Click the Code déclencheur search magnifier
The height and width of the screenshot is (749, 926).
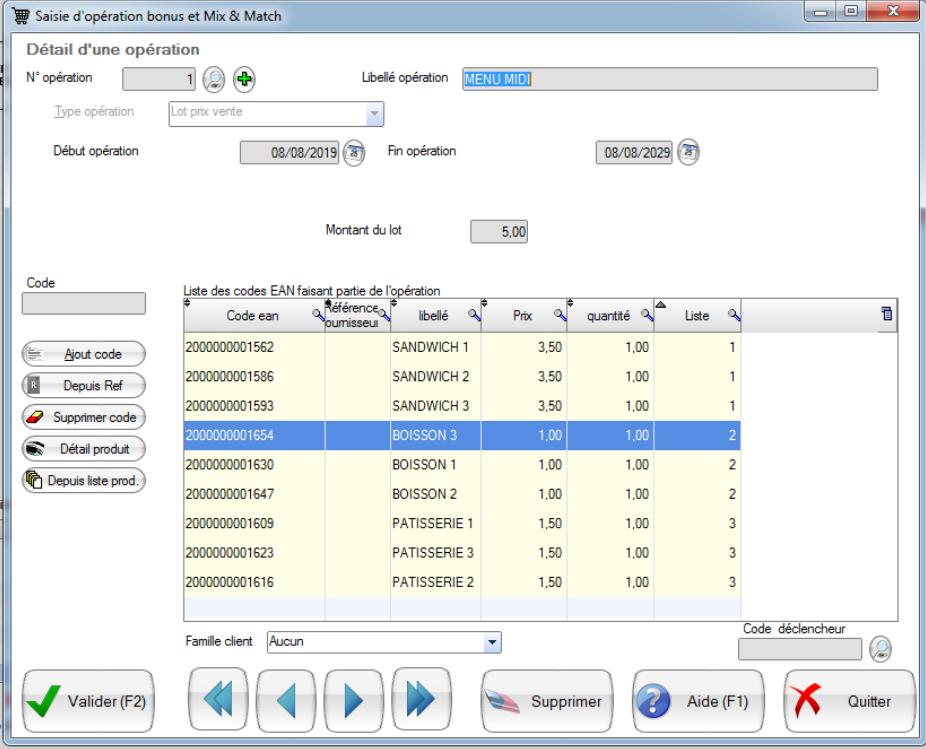[x=880, y=649]
